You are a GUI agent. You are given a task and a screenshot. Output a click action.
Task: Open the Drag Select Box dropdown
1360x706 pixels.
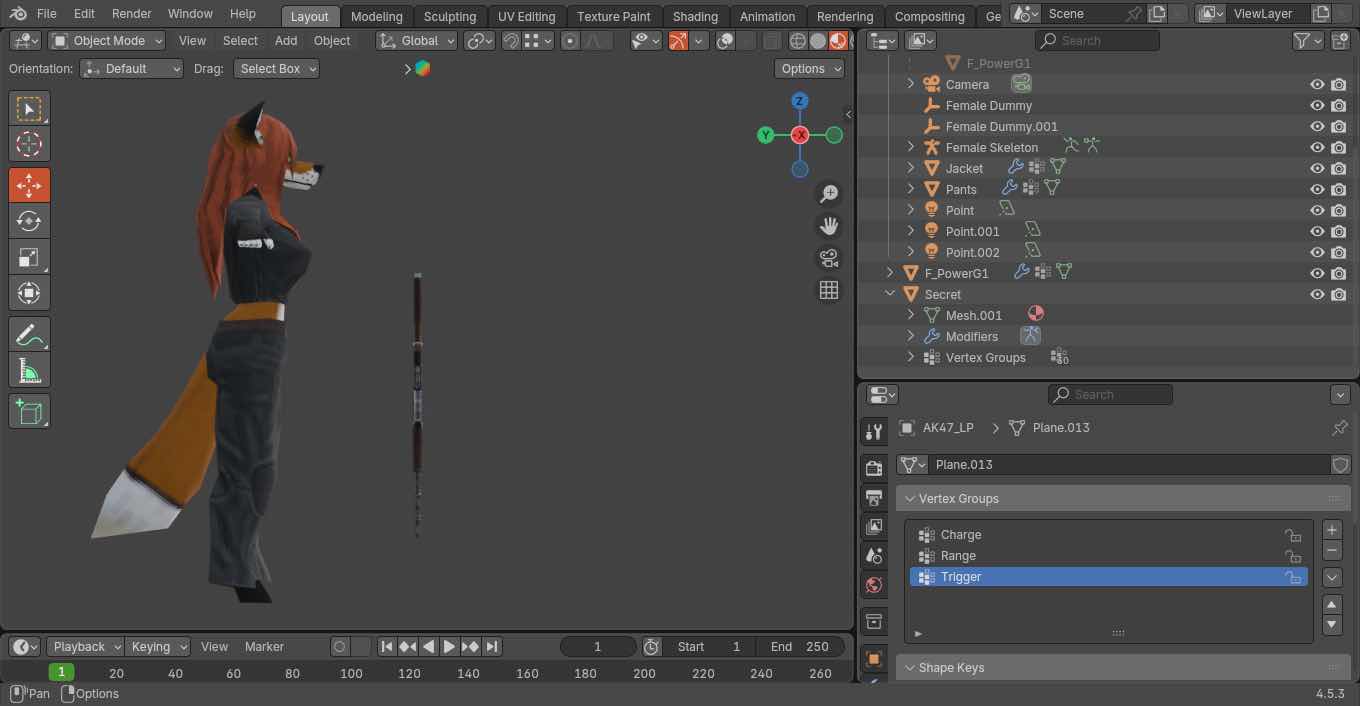(277, 69)
